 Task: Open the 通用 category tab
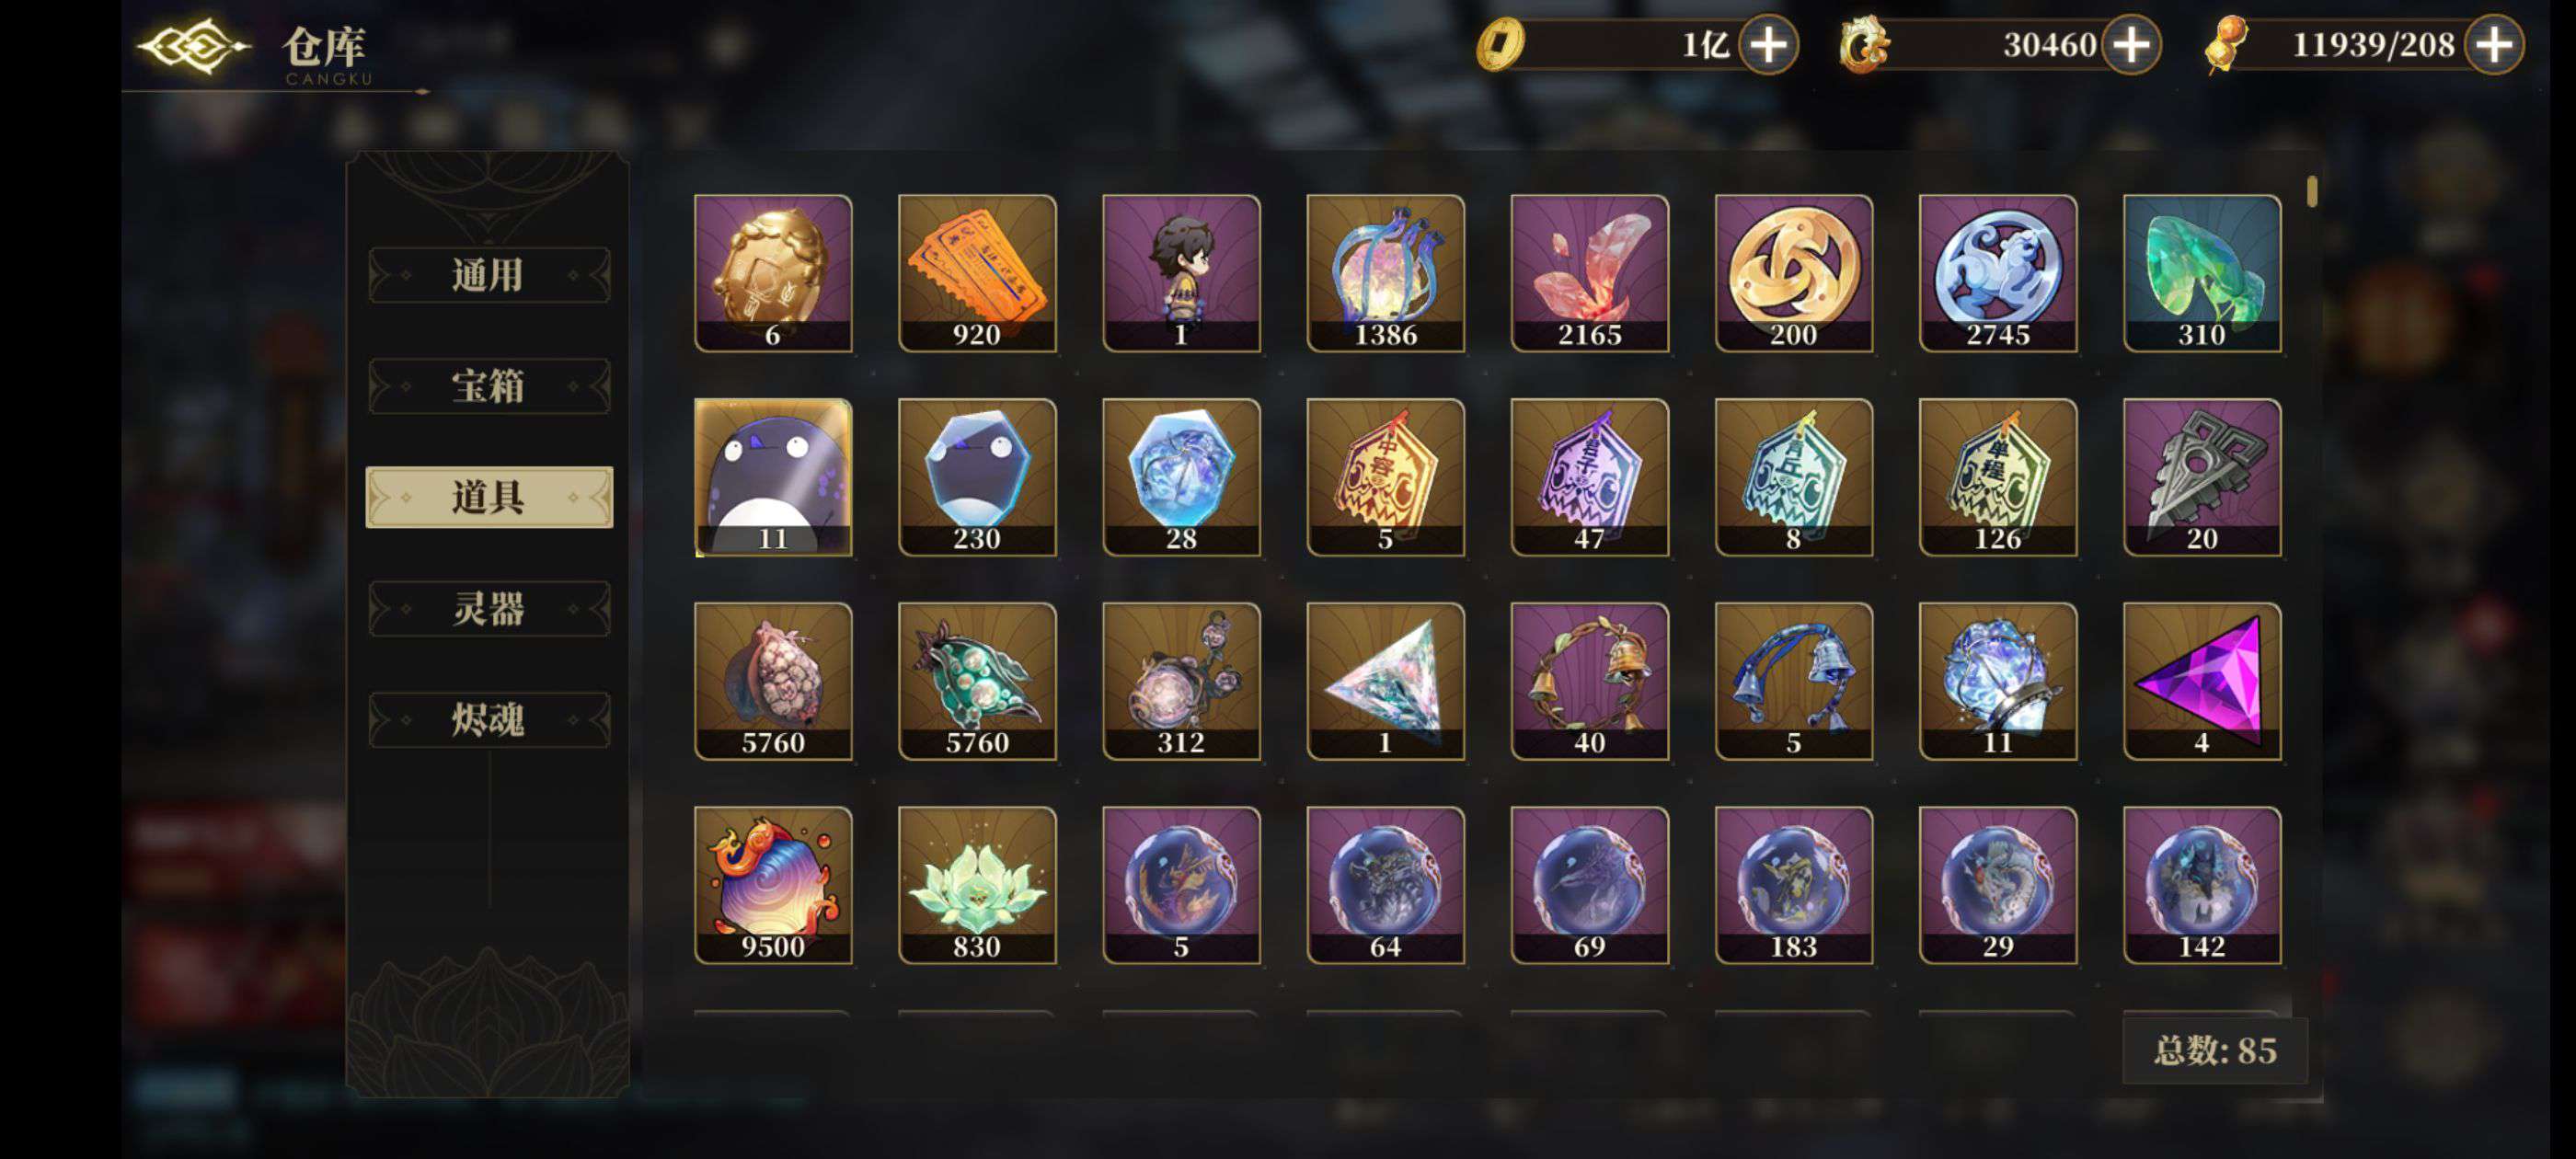coord(489,275)
